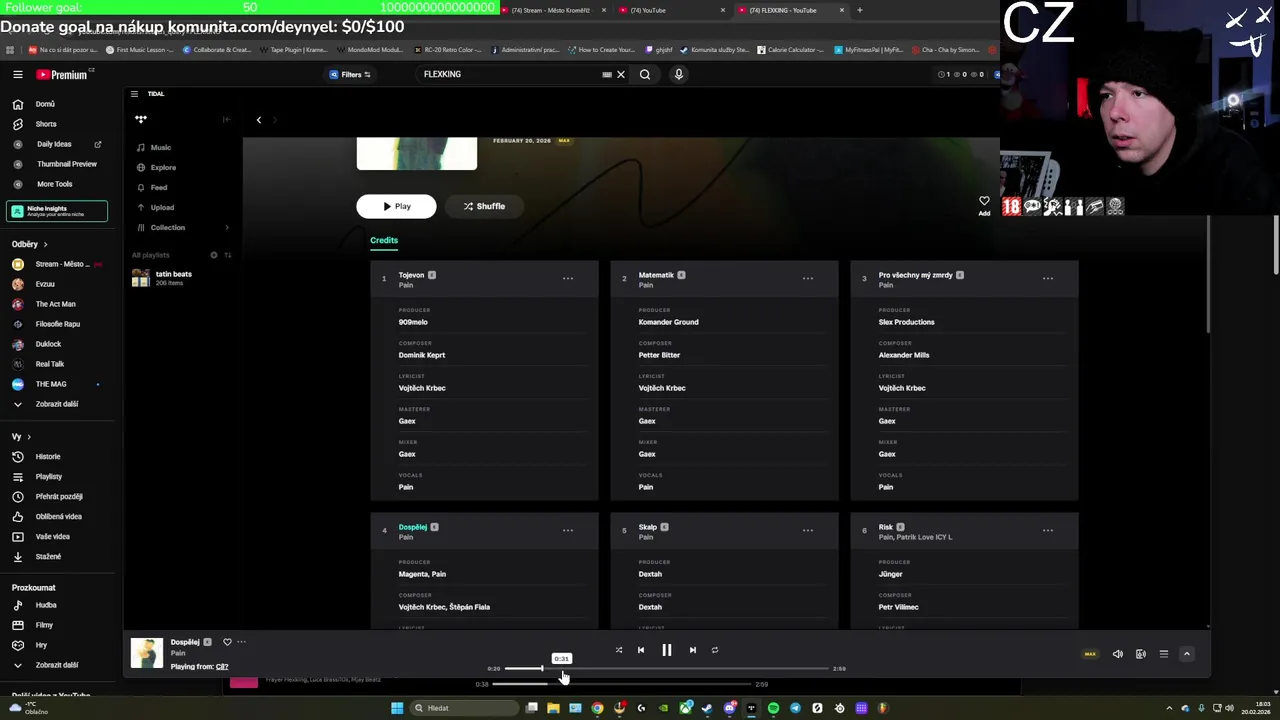Click MAX audio quality badge in player
The width and height of the screenshot is (1280, 720).
tap(1090, 654)
